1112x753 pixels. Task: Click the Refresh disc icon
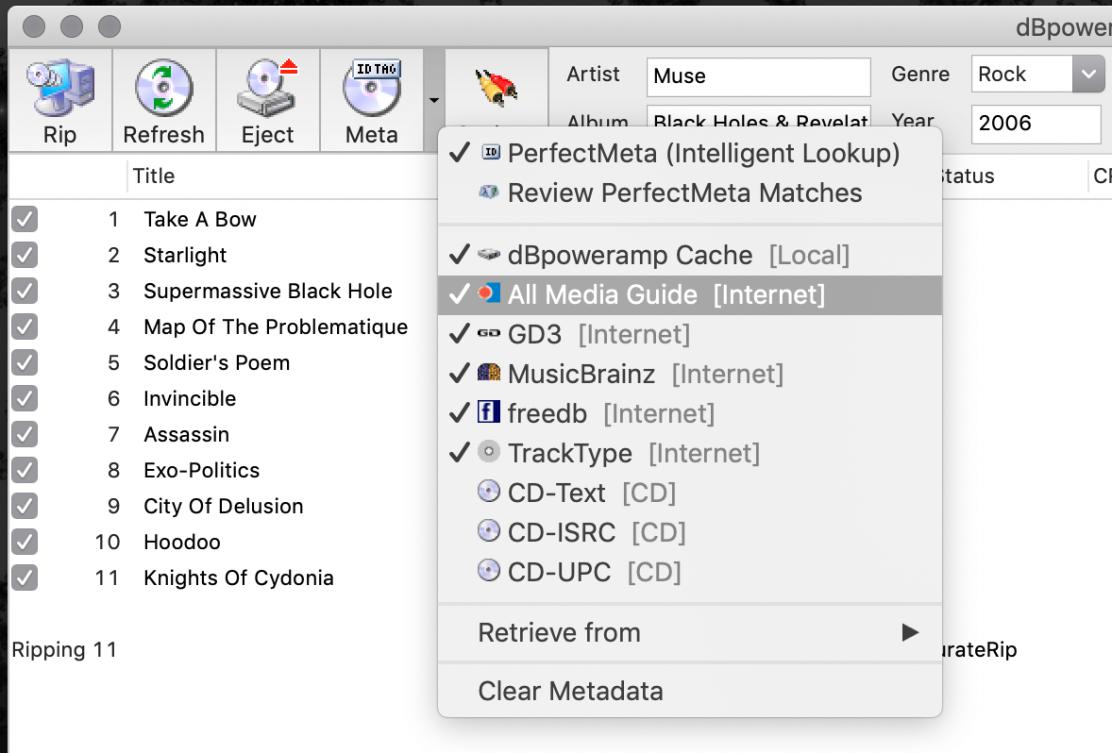163,90
